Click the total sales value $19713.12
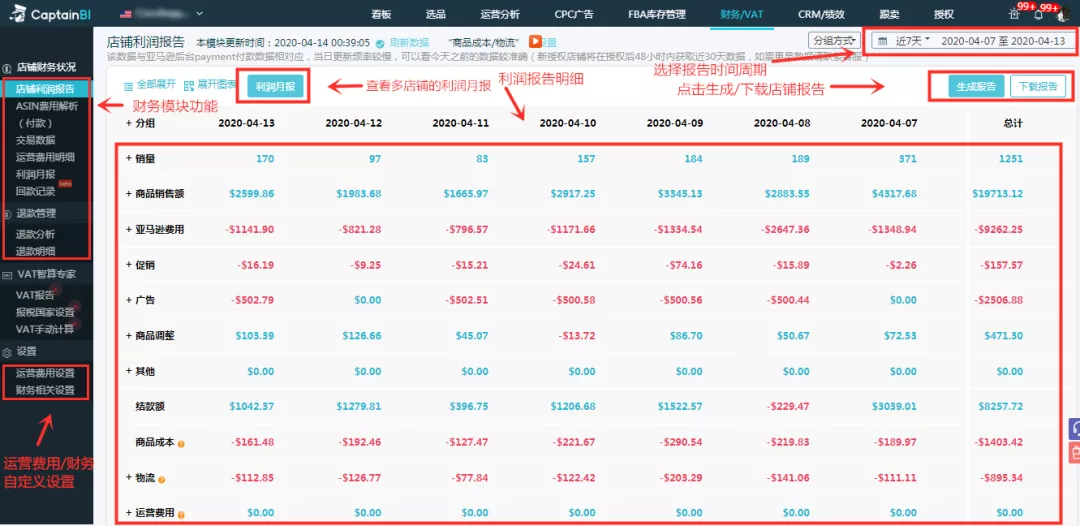 click(x=997, y=193)
